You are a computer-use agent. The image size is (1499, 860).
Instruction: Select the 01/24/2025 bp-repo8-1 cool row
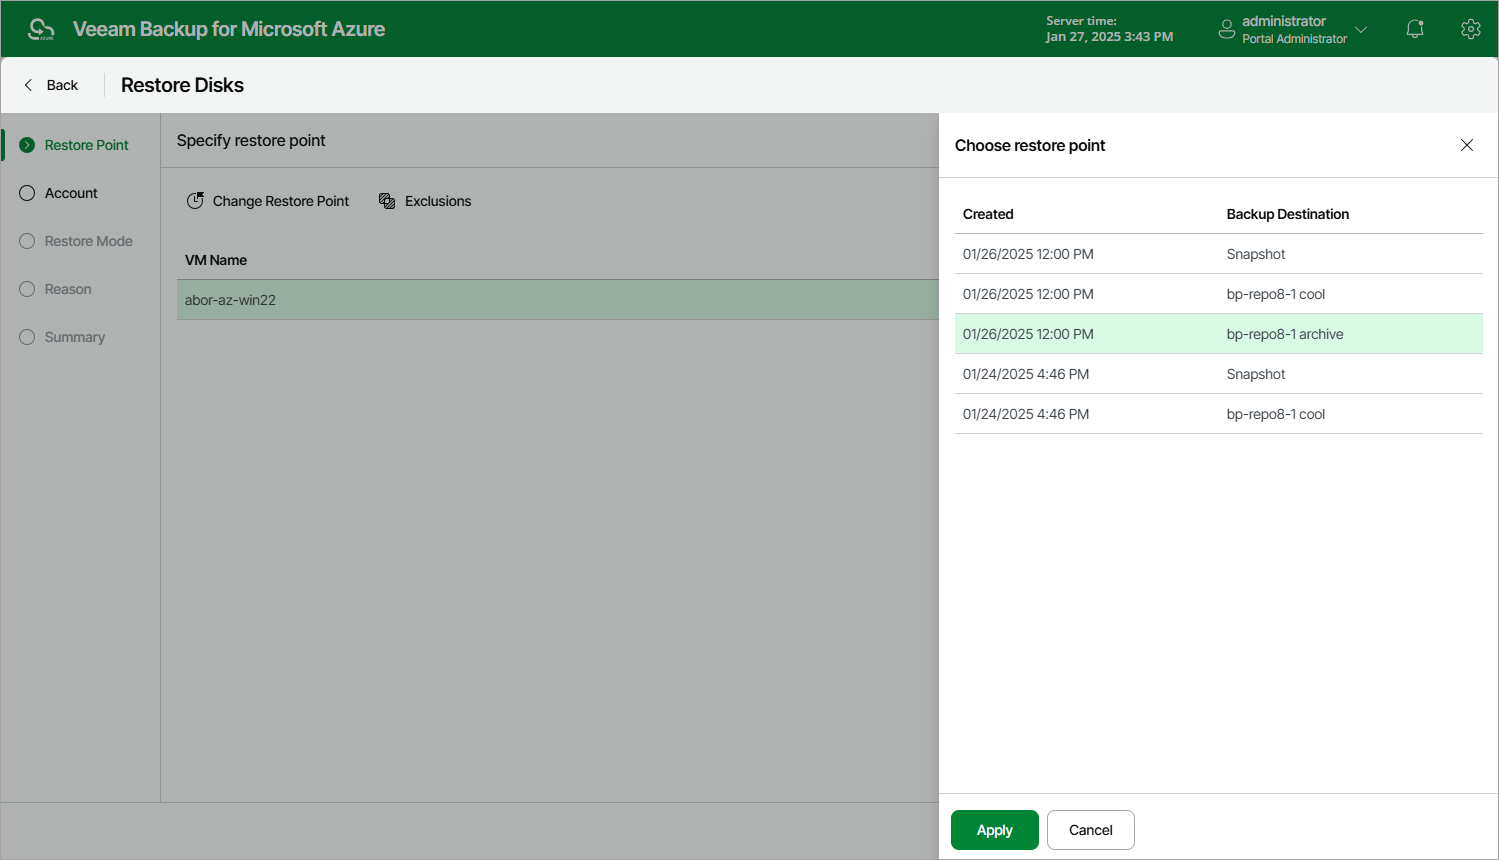1219,414
